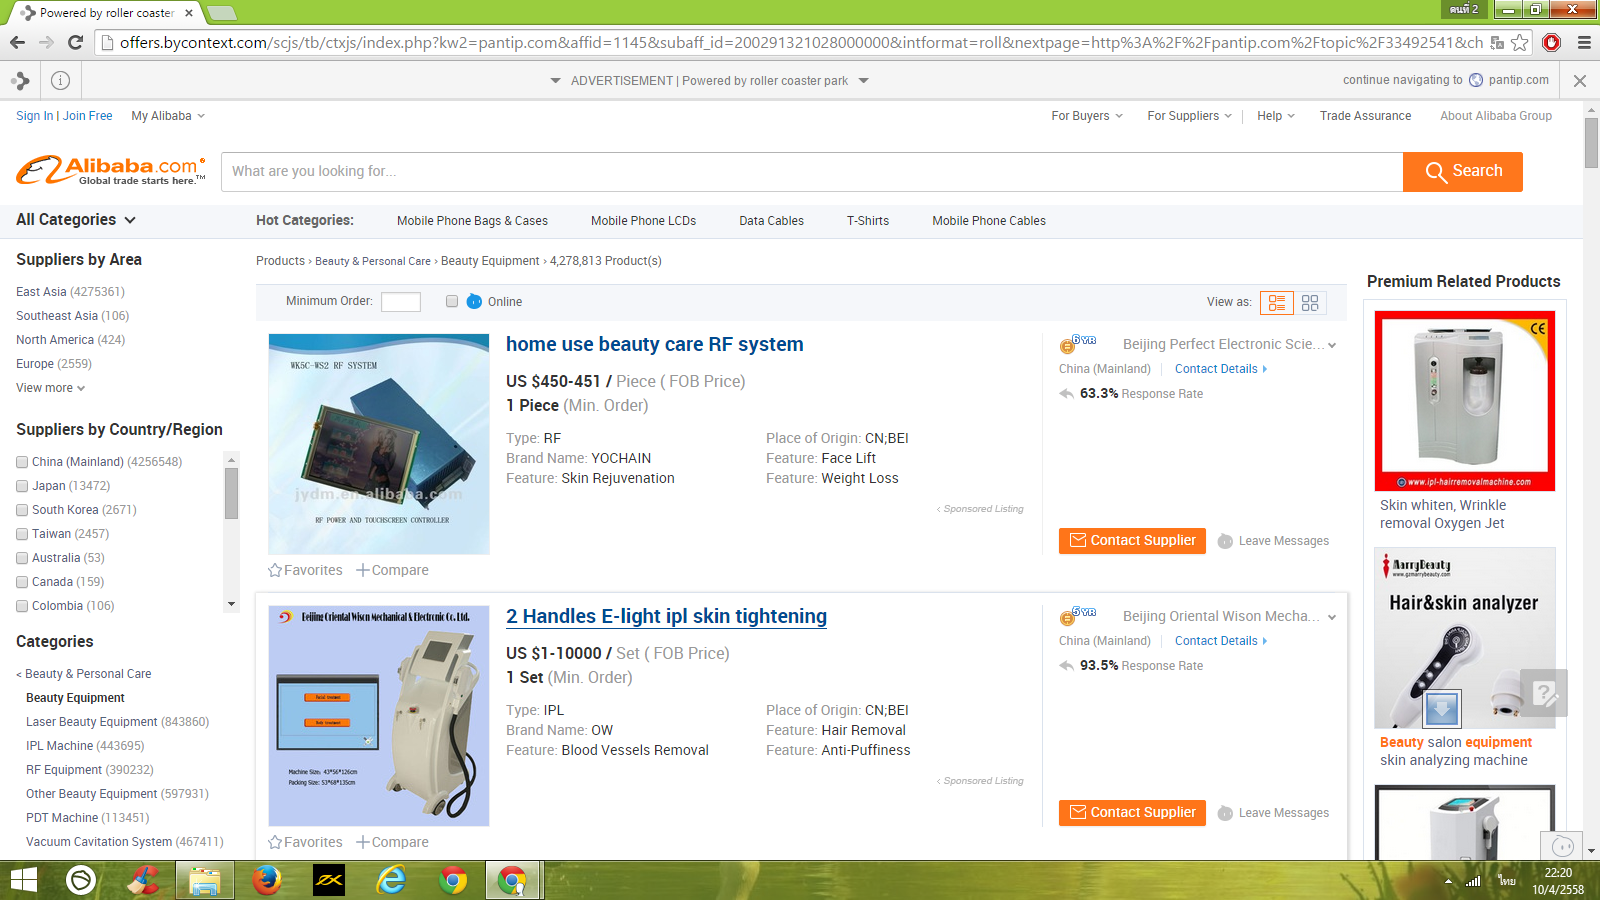Switch to list view icon

coord(1277,302)
